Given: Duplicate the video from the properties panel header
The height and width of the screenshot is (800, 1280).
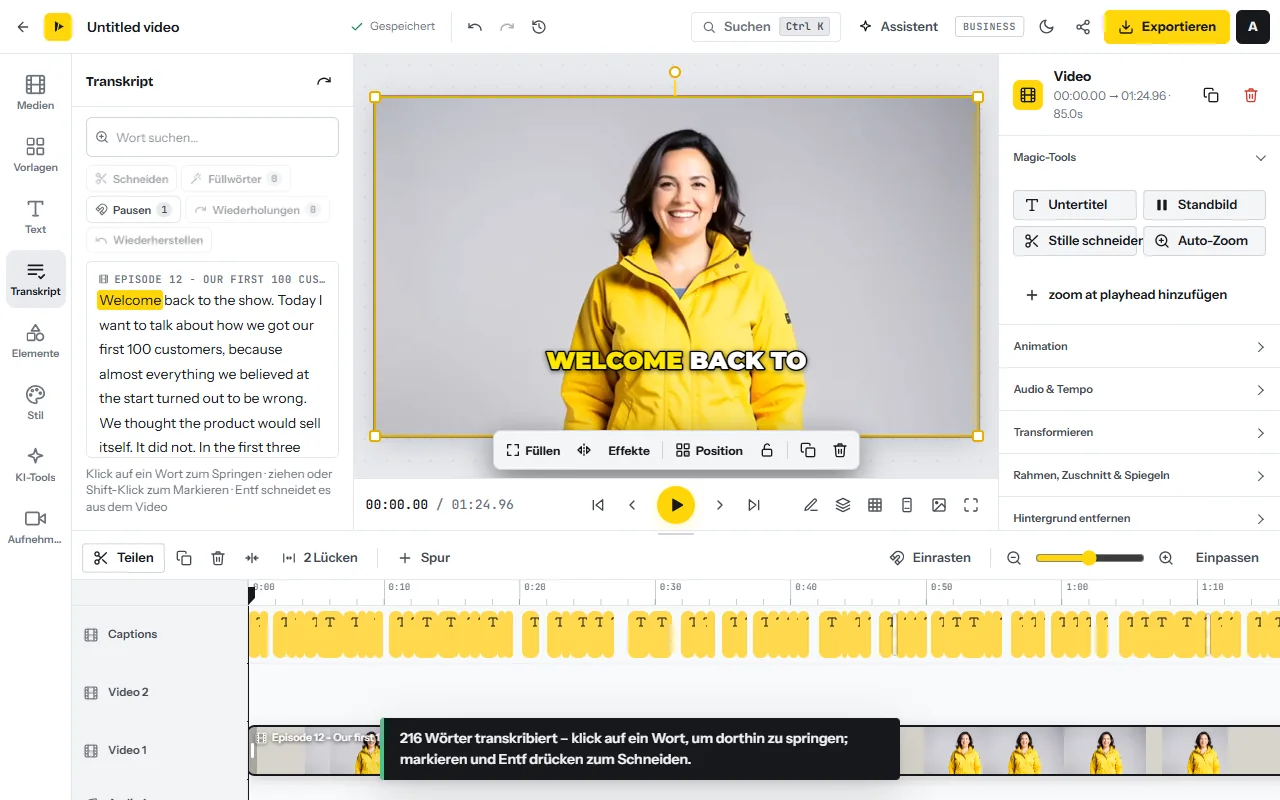Looking at the screenshot, I should click(1211, 95).
